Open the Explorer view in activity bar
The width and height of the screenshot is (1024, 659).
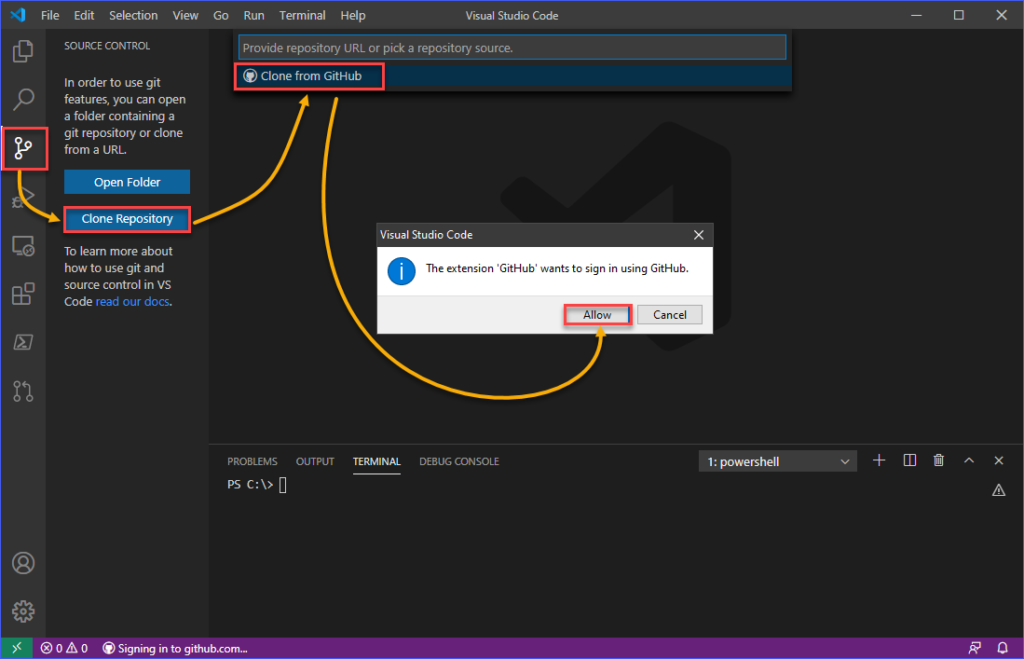click(x=23, y=51)
